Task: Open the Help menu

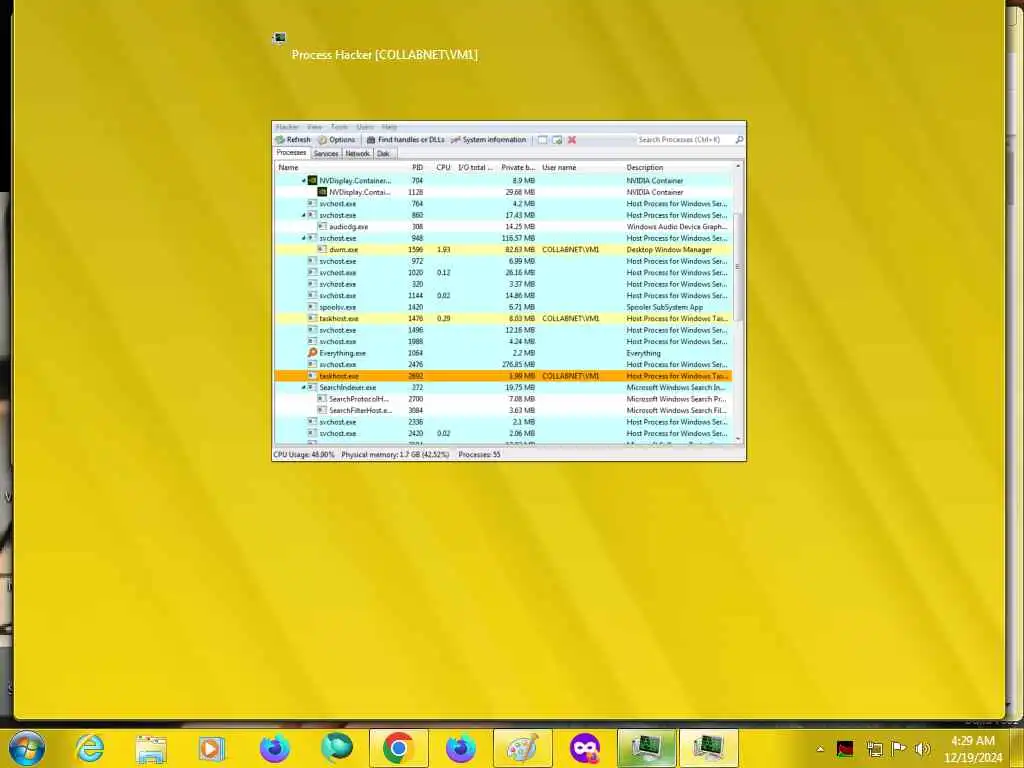Action: click(389, 127)
